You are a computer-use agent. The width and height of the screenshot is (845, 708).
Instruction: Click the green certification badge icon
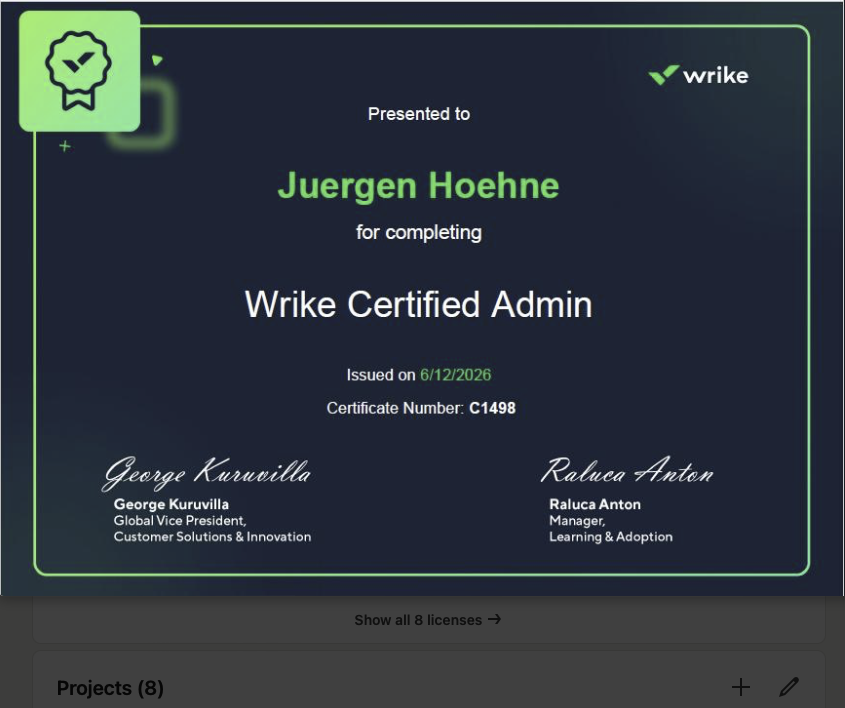[79, 71]
